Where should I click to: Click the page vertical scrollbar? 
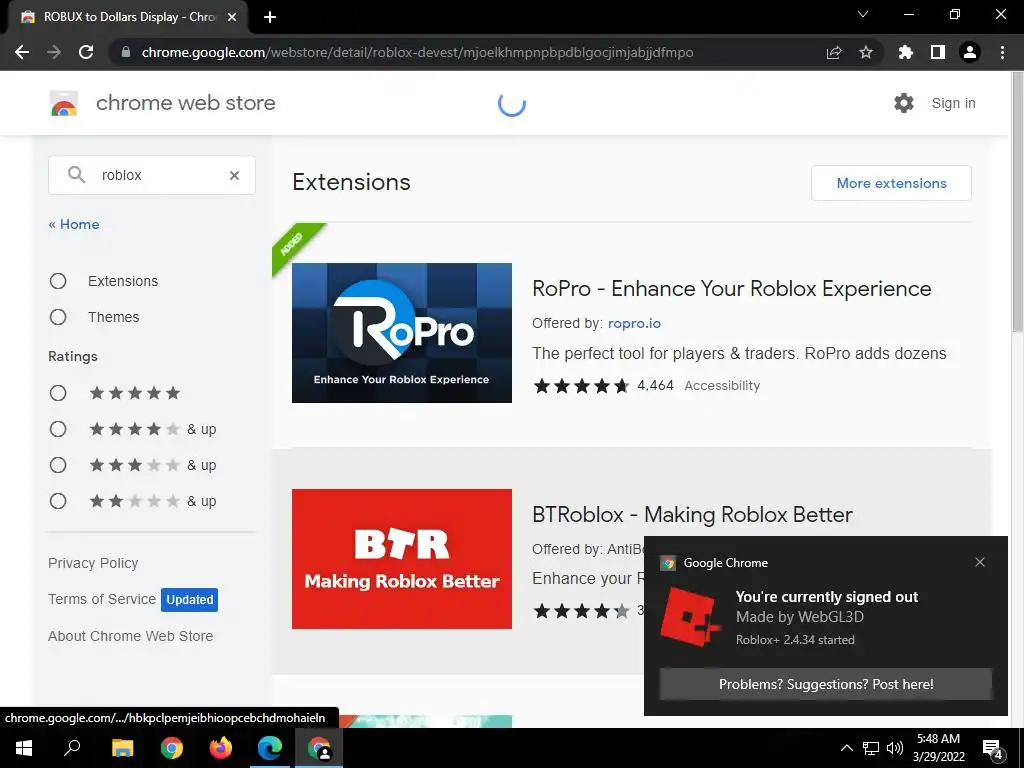tap(1016, 202)
